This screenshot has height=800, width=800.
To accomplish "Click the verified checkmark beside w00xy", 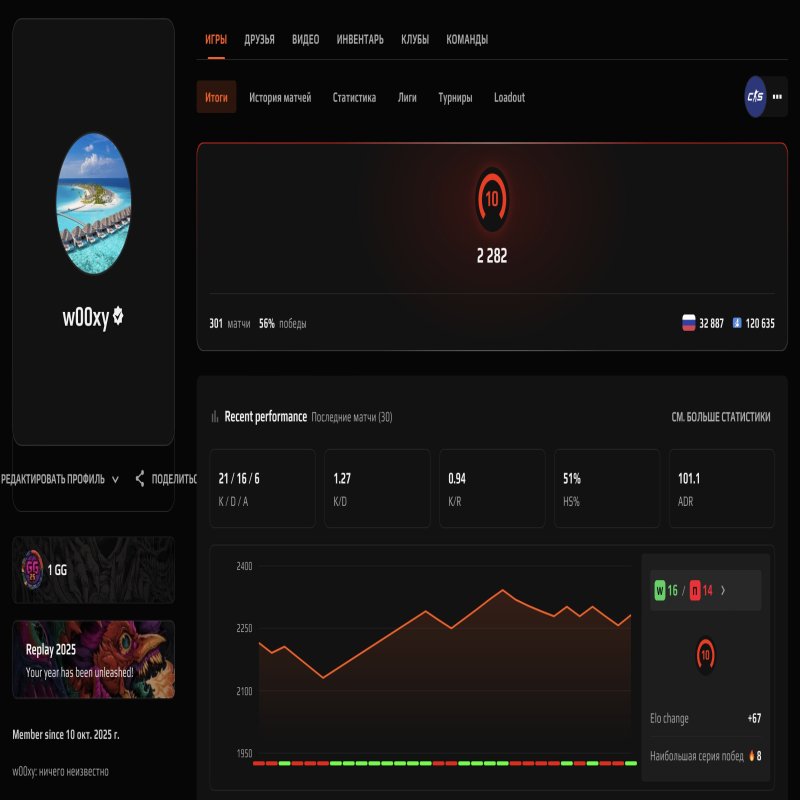I will point(117,317).
